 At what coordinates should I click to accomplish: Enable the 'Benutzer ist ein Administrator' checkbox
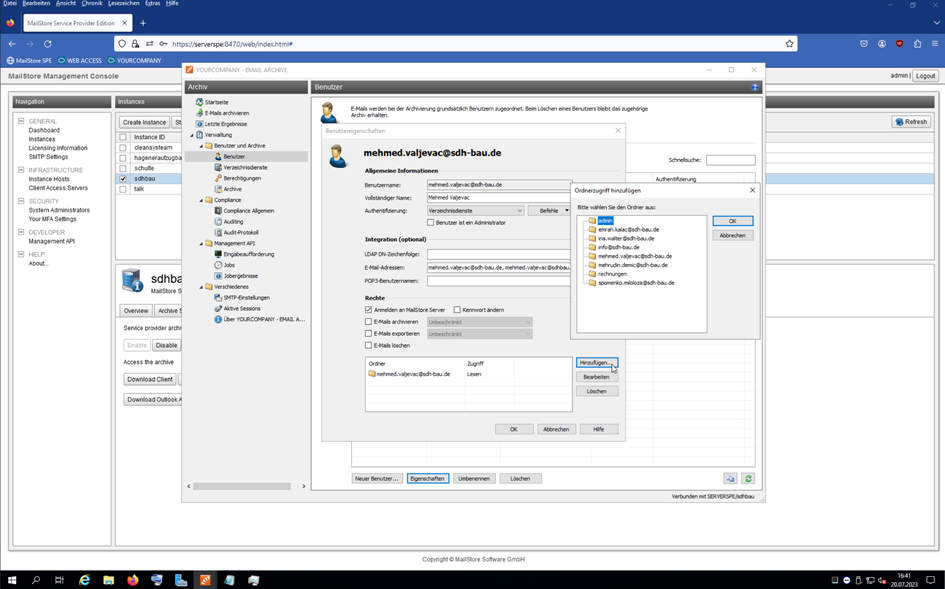pyautogui.click(x=431, y=223)
